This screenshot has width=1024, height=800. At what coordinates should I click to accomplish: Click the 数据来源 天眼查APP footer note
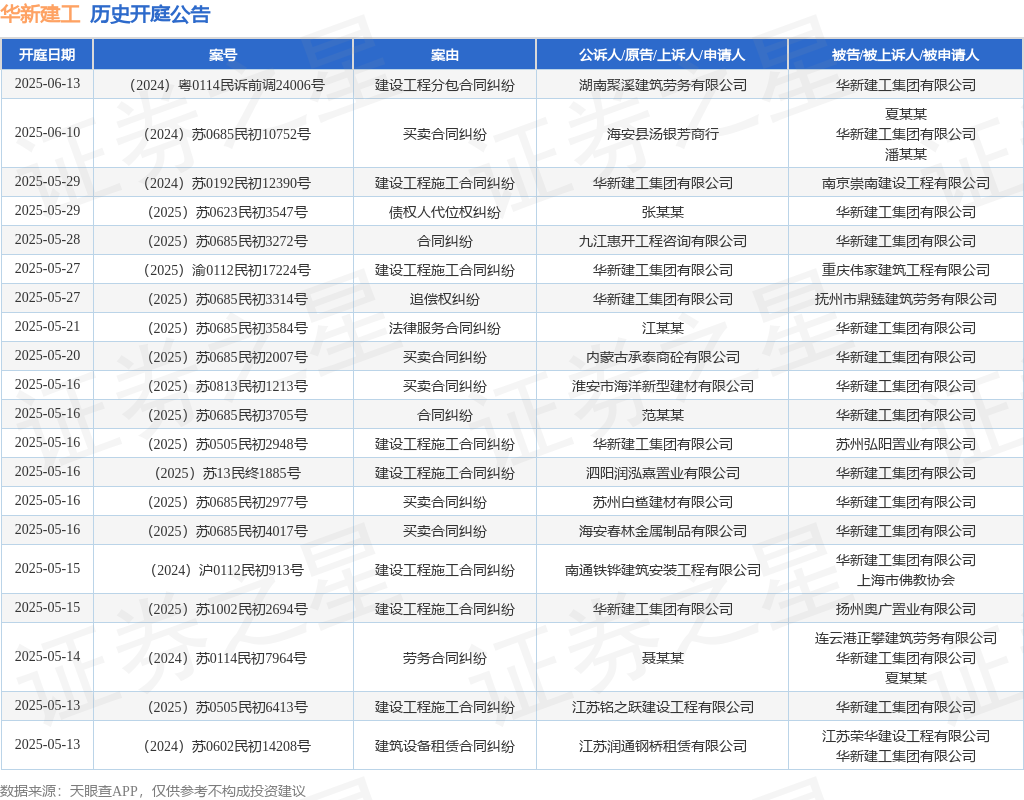(153, 792)
